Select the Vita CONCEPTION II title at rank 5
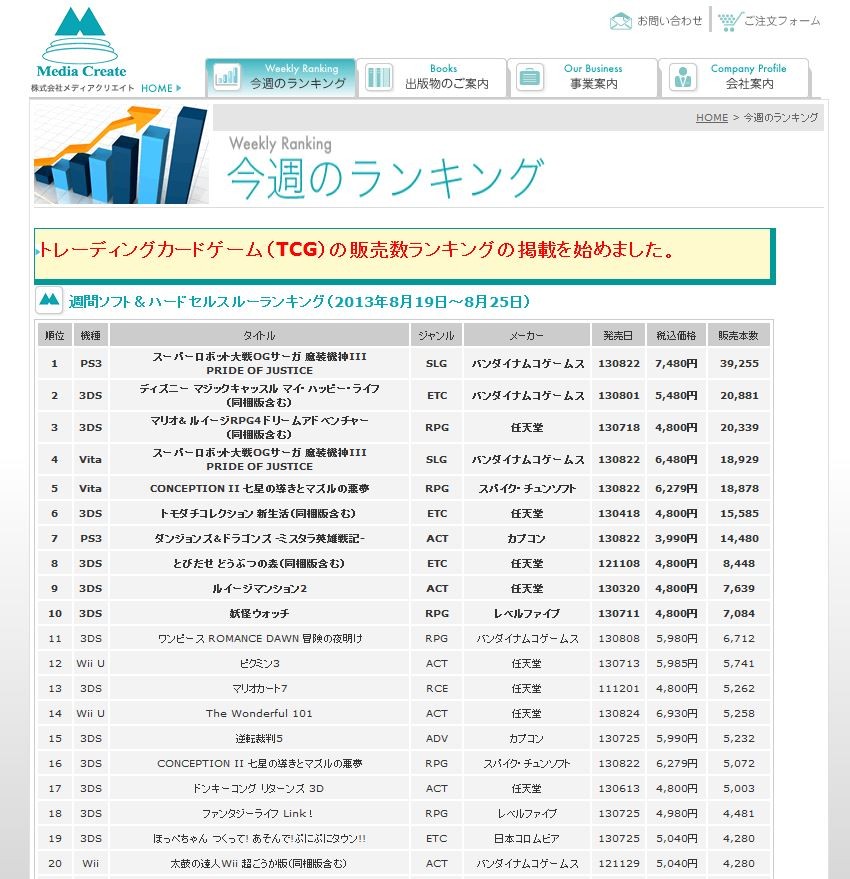Screen dimensions: 850x879 pos(259,488)
